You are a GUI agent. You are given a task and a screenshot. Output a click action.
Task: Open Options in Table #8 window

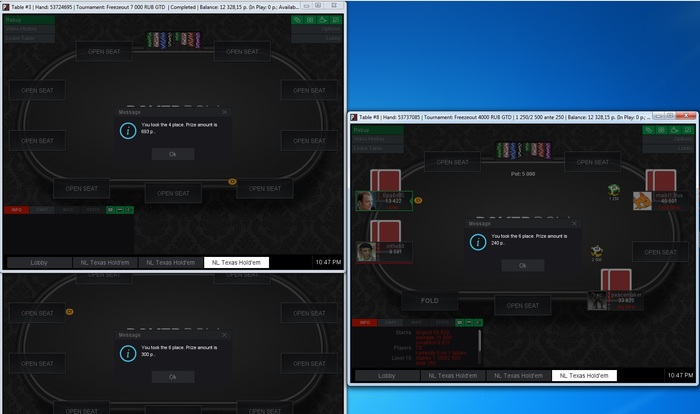point(668,139)
